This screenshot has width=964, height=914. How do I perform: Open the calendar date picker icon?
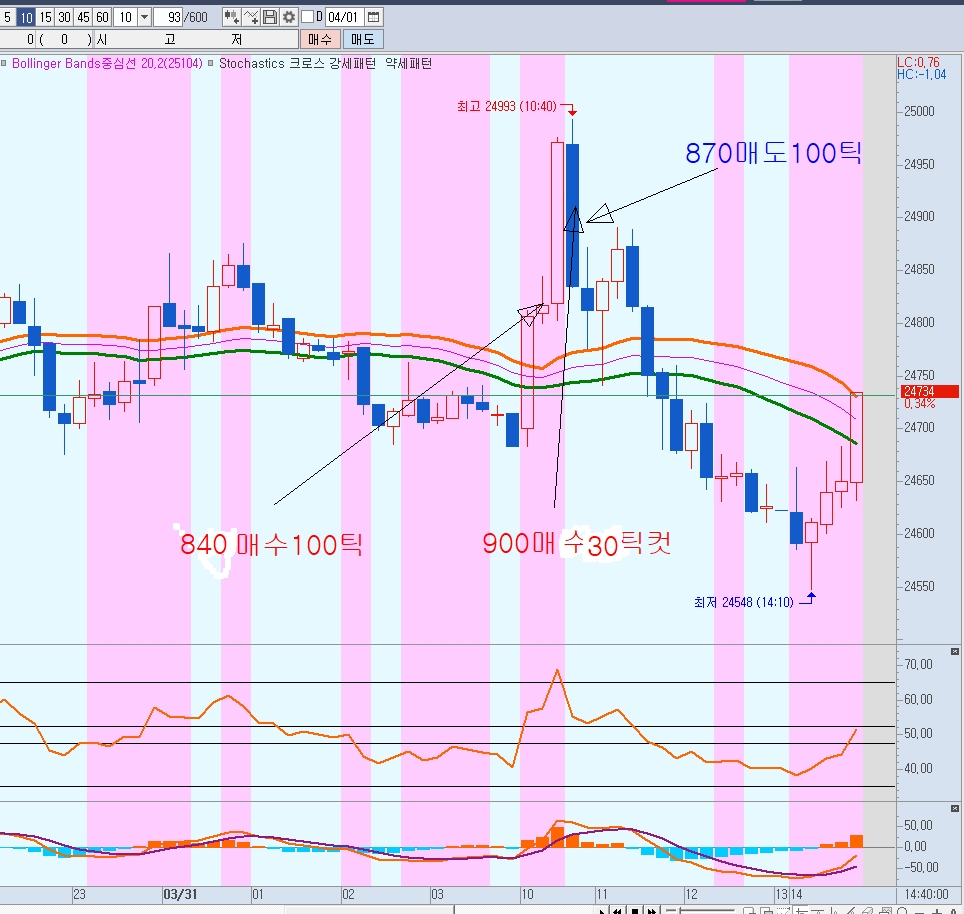click(373, 17)
